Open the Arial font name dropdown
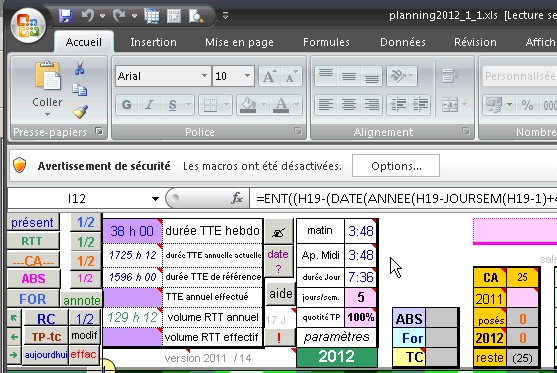 pos(204,76)
